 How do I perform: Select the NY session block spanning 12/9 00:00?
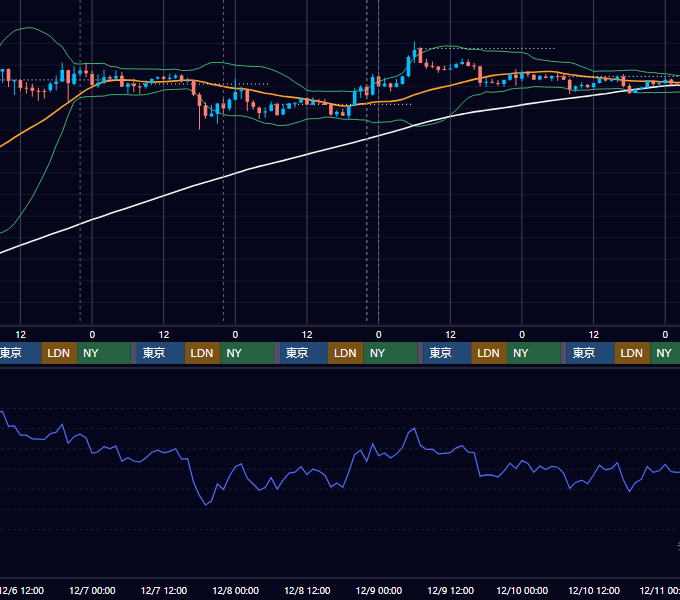tap(390, 353)
